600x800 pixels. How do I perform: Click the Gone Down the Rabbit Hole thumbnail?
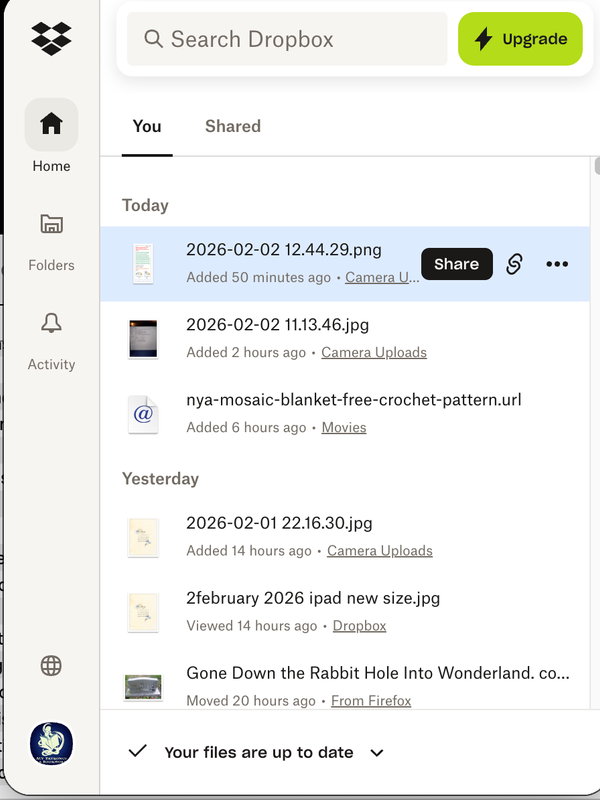click(144, 686)
